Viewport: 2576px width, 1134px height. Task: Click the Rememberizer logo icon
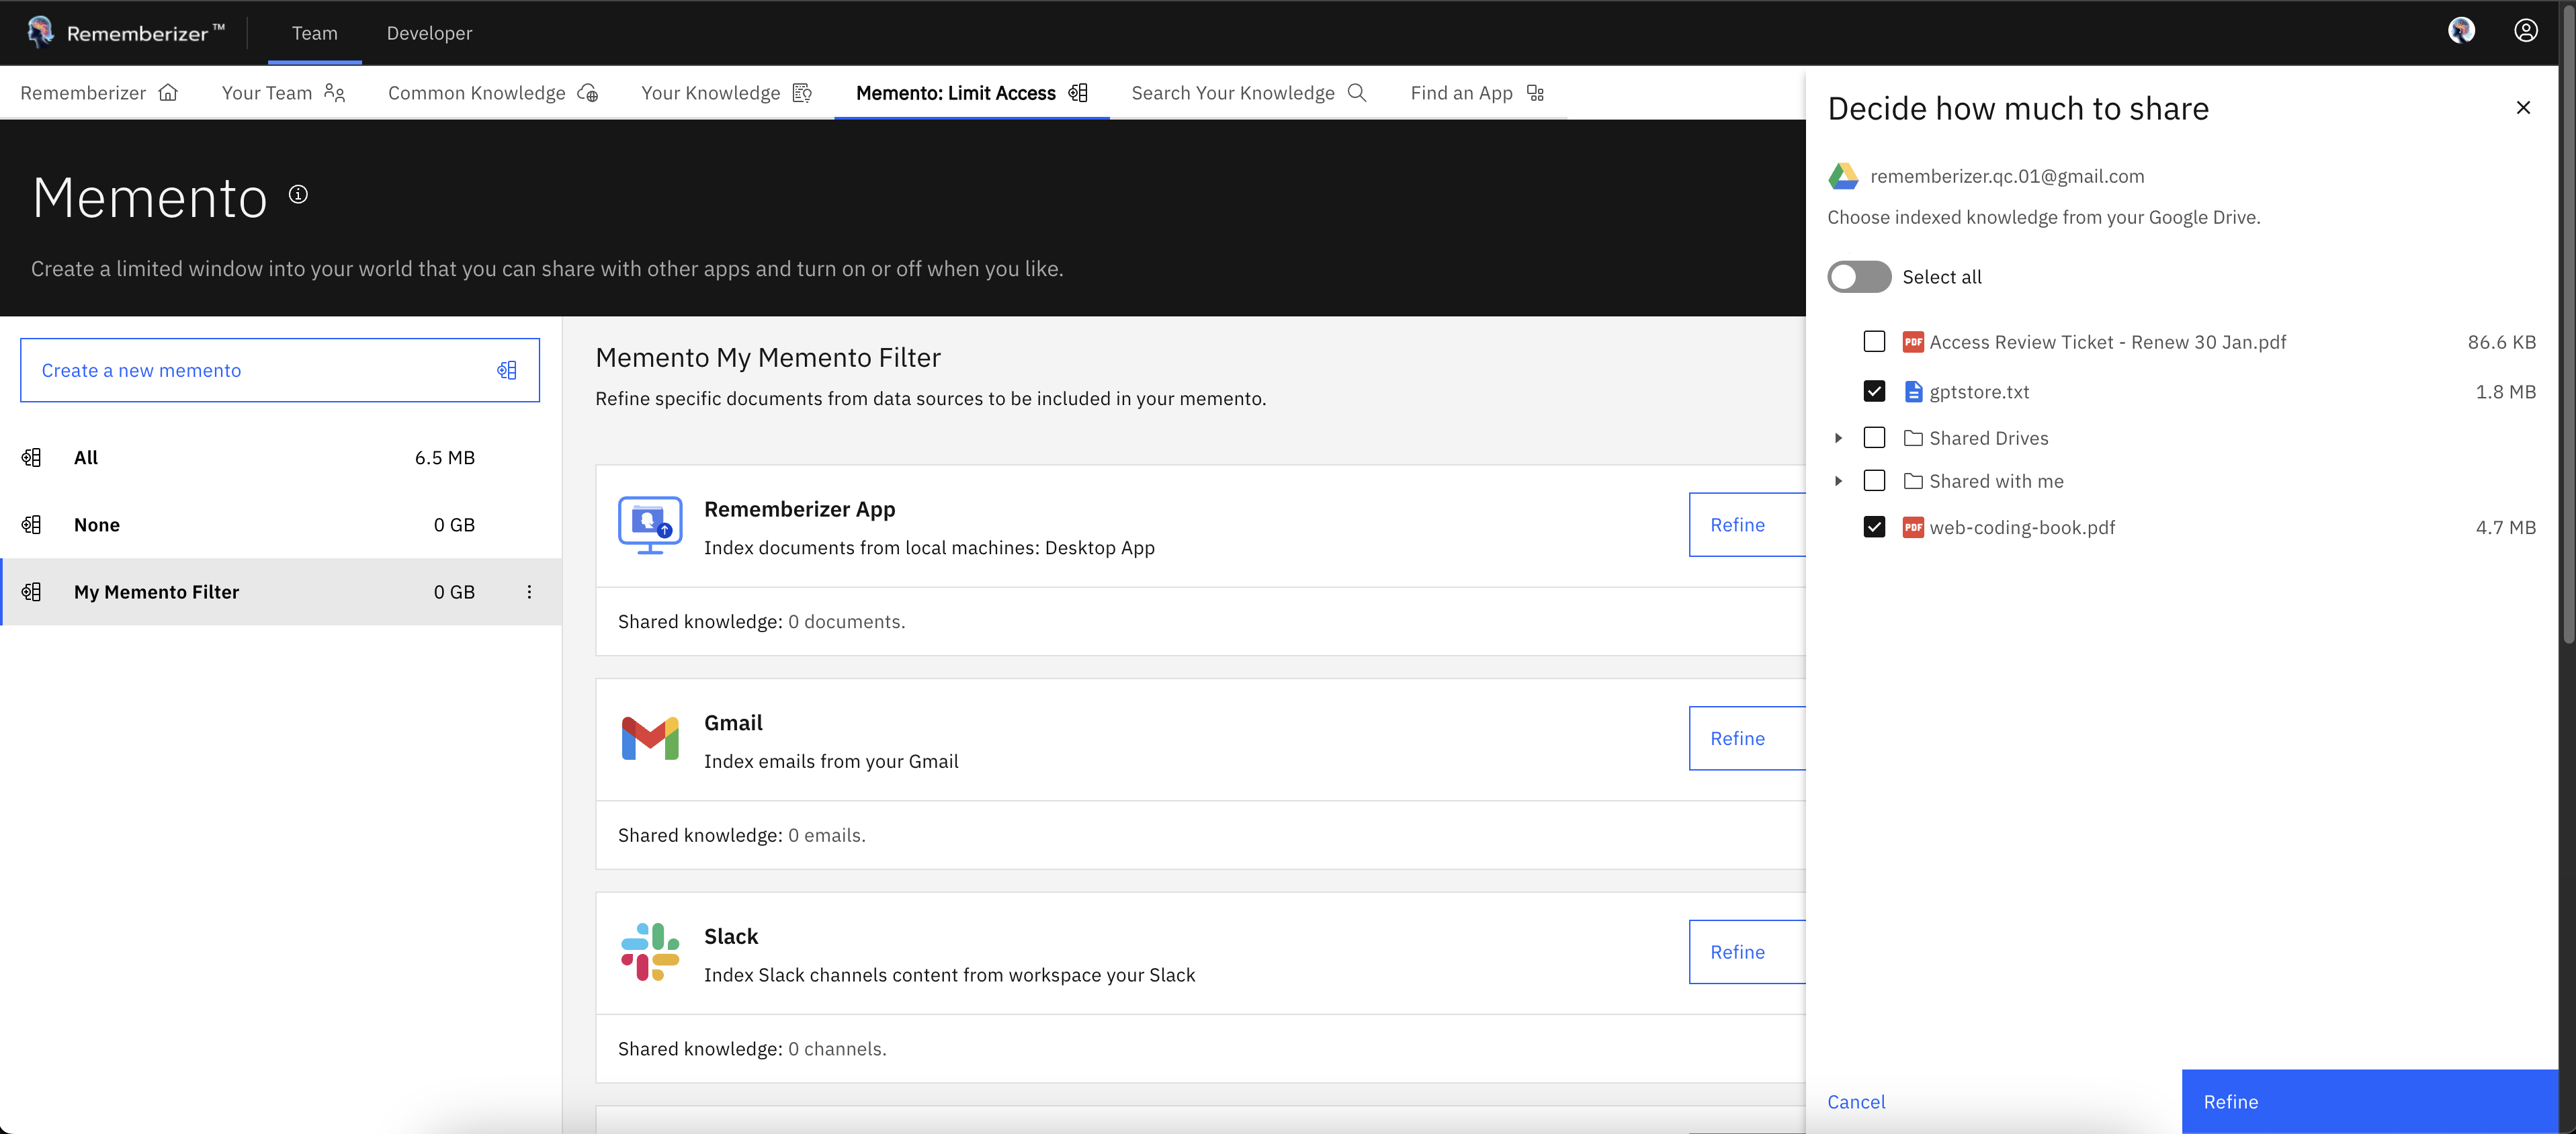tap(40, 32)
